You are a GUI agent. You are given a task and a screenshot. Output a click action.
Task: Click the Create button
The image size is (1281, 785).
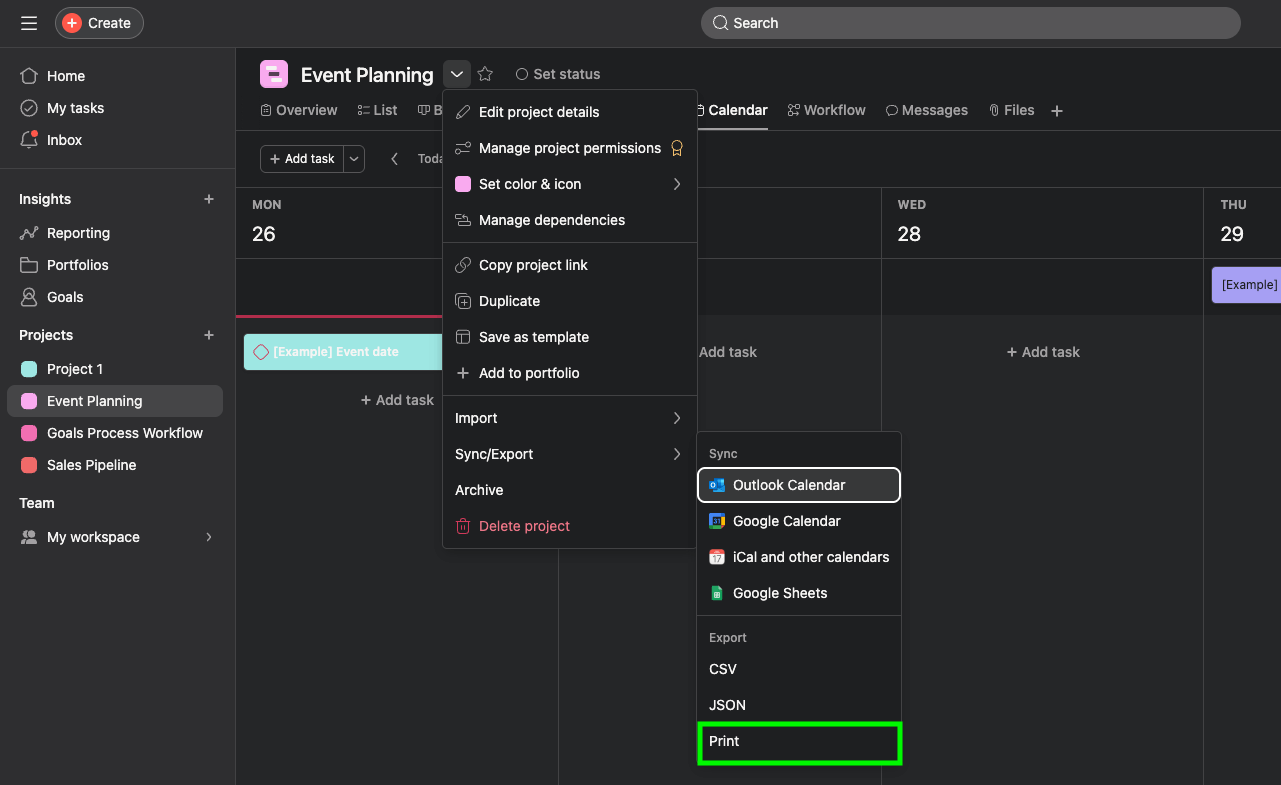click(98, 22)
